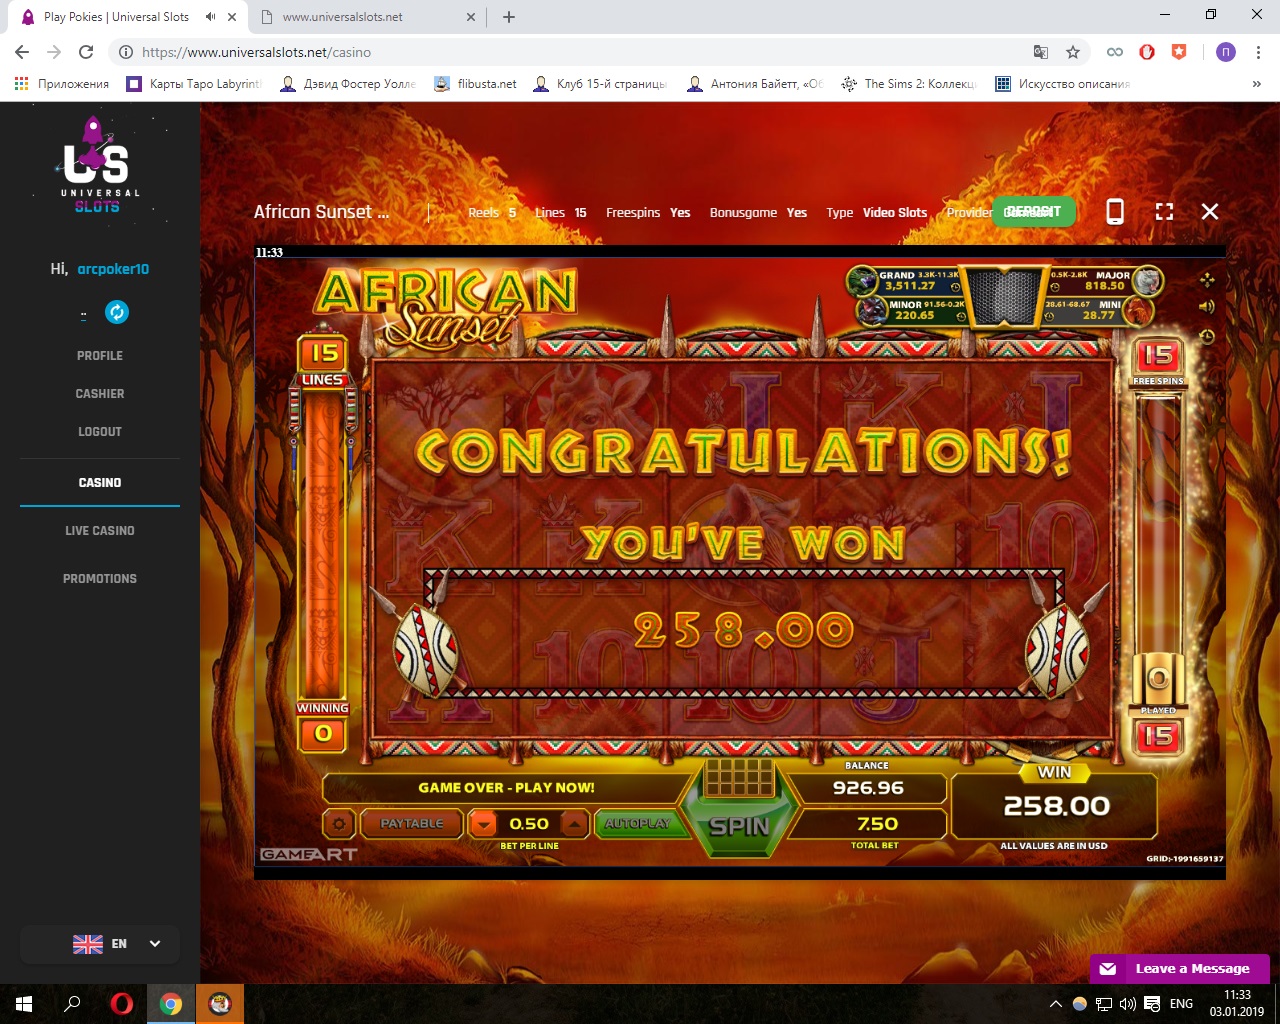The height and width of the screenshot is (1024, 1280).
Task: Click the Leave a Message chat button
Action: pos(1180,968)
